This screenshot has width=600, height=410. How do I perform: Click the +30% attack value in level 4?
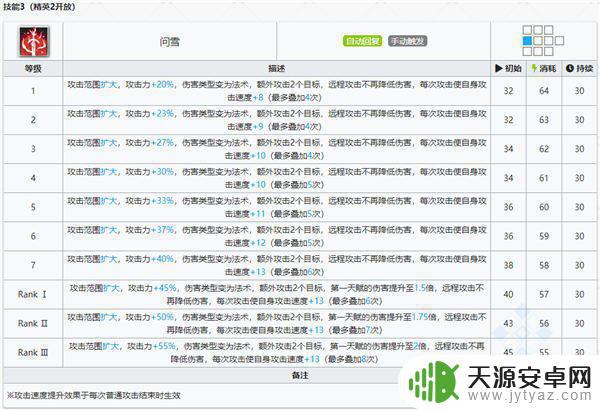pos(163,172)
